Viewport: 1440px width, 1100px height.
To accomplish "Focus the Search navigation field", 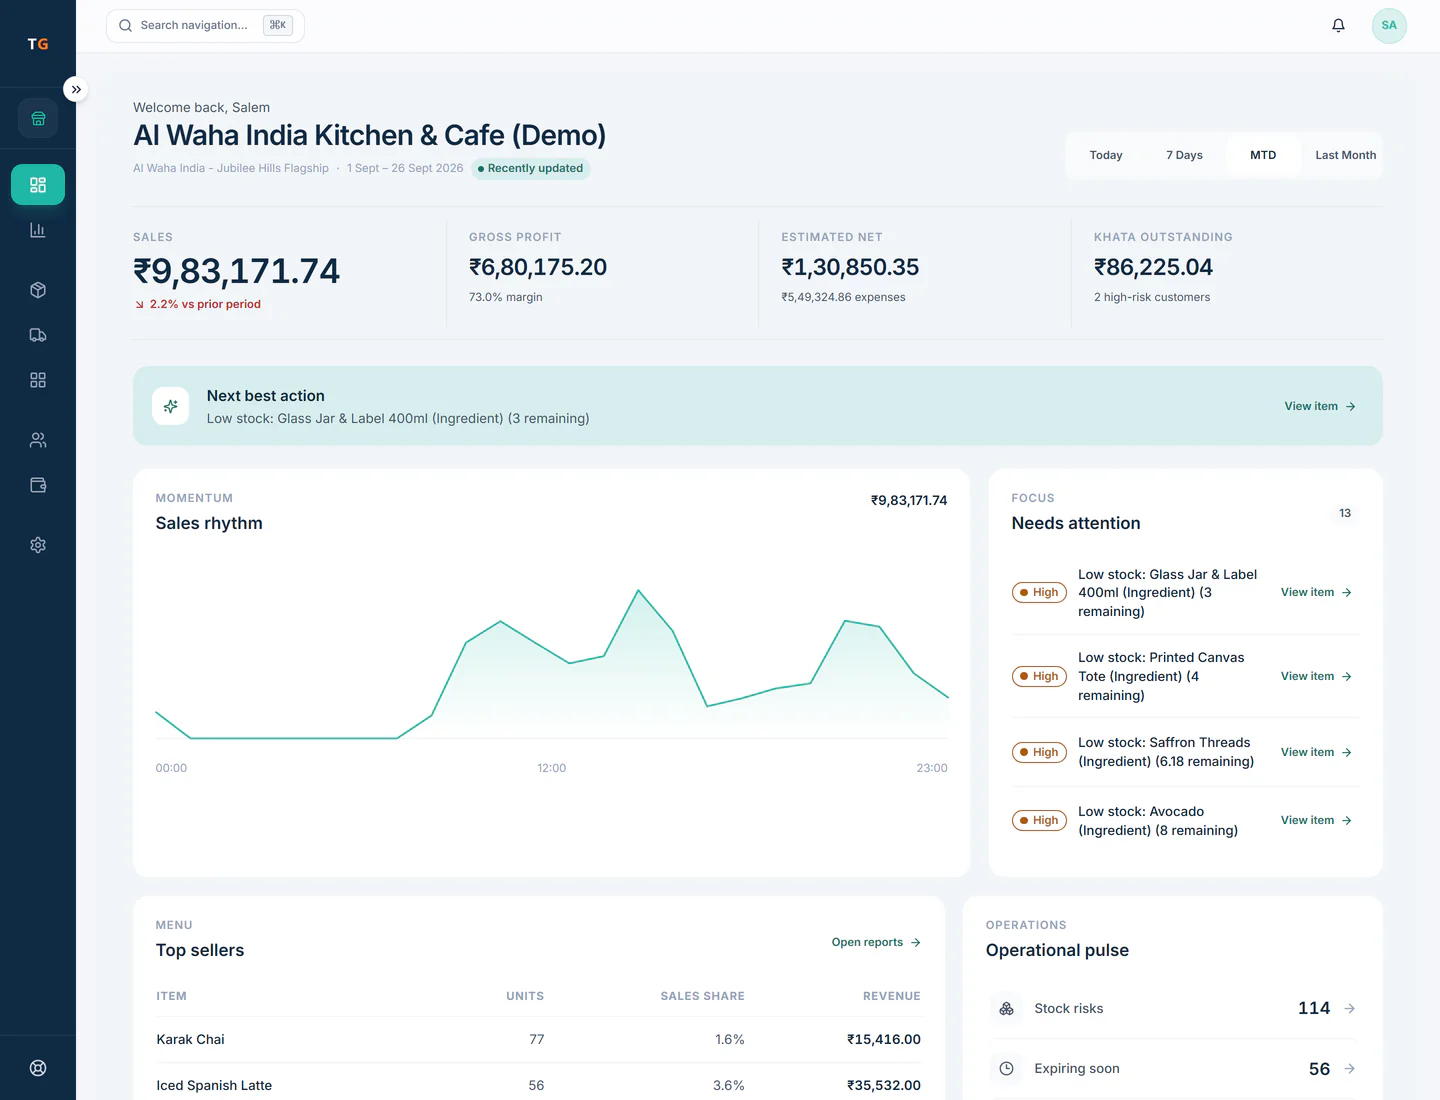I will click(205, 25).
